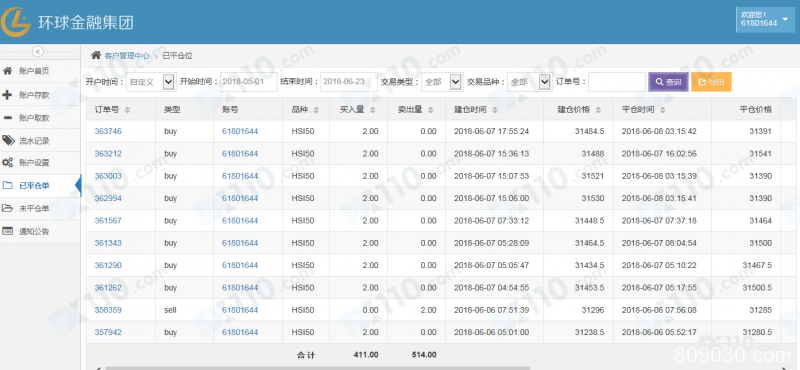Viewport: 800px width, 370px height.
Task: Click the 环球金融集团 title text
Action: pyautogui.click(x=86, y=23)
